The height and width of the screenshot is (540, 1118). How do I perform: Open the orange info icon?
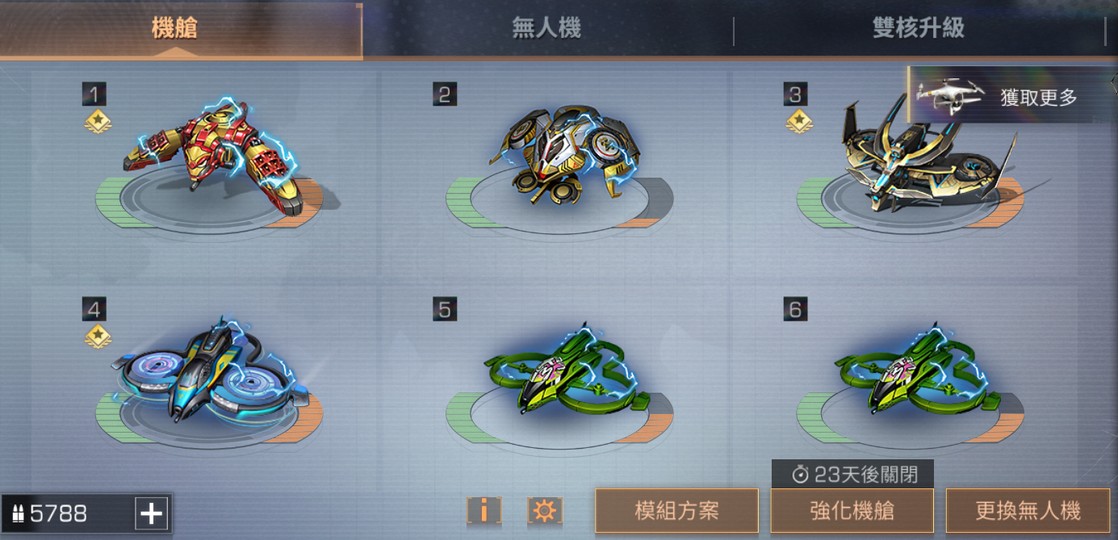tap(484, 511)
